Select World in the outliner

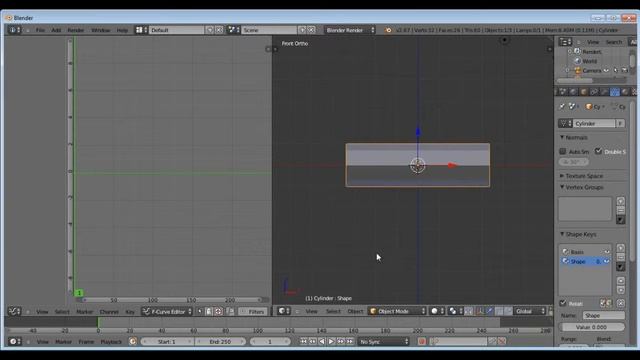click(x=589, y=61)
